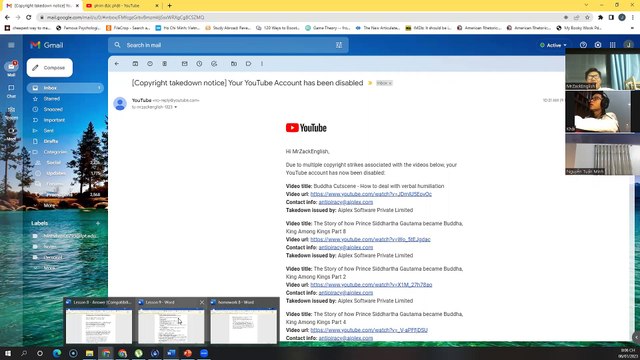Snooze this email
The height and width of the screenshot is (360, 640).
point(199,64)
